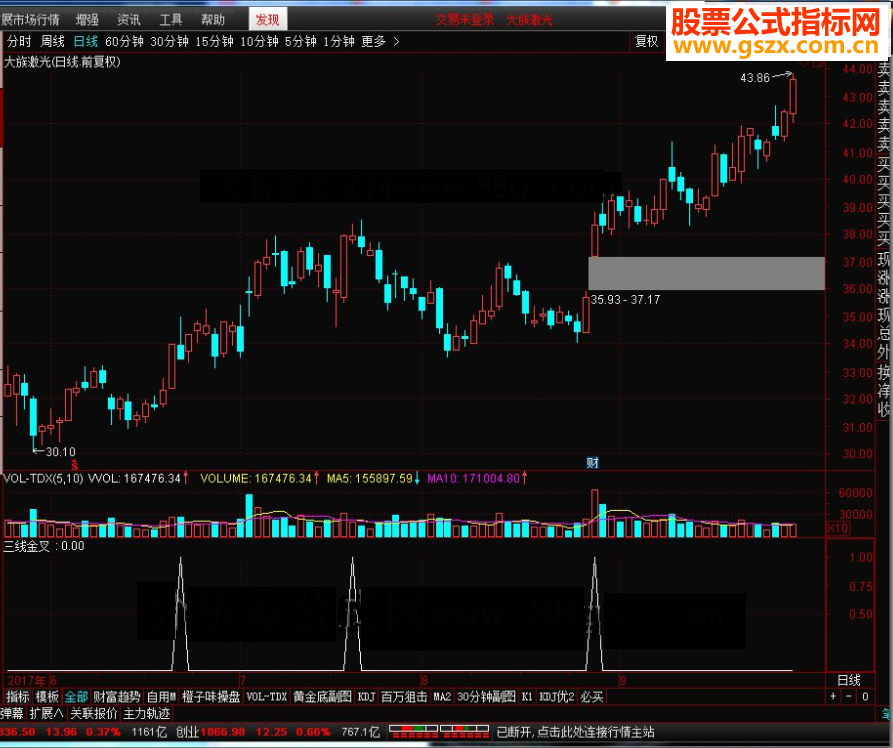Apply the VOL-TDX indicator from bottom bar
Viewport: 893px width, 748px height.
pos(267,697)
